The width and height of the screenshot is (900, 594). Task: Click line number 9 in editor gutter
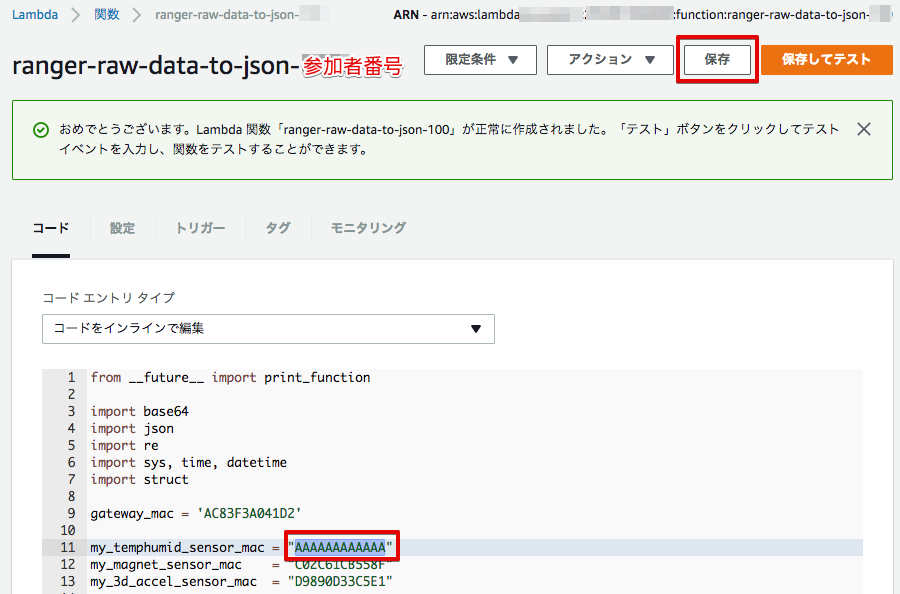click(71, 513)
